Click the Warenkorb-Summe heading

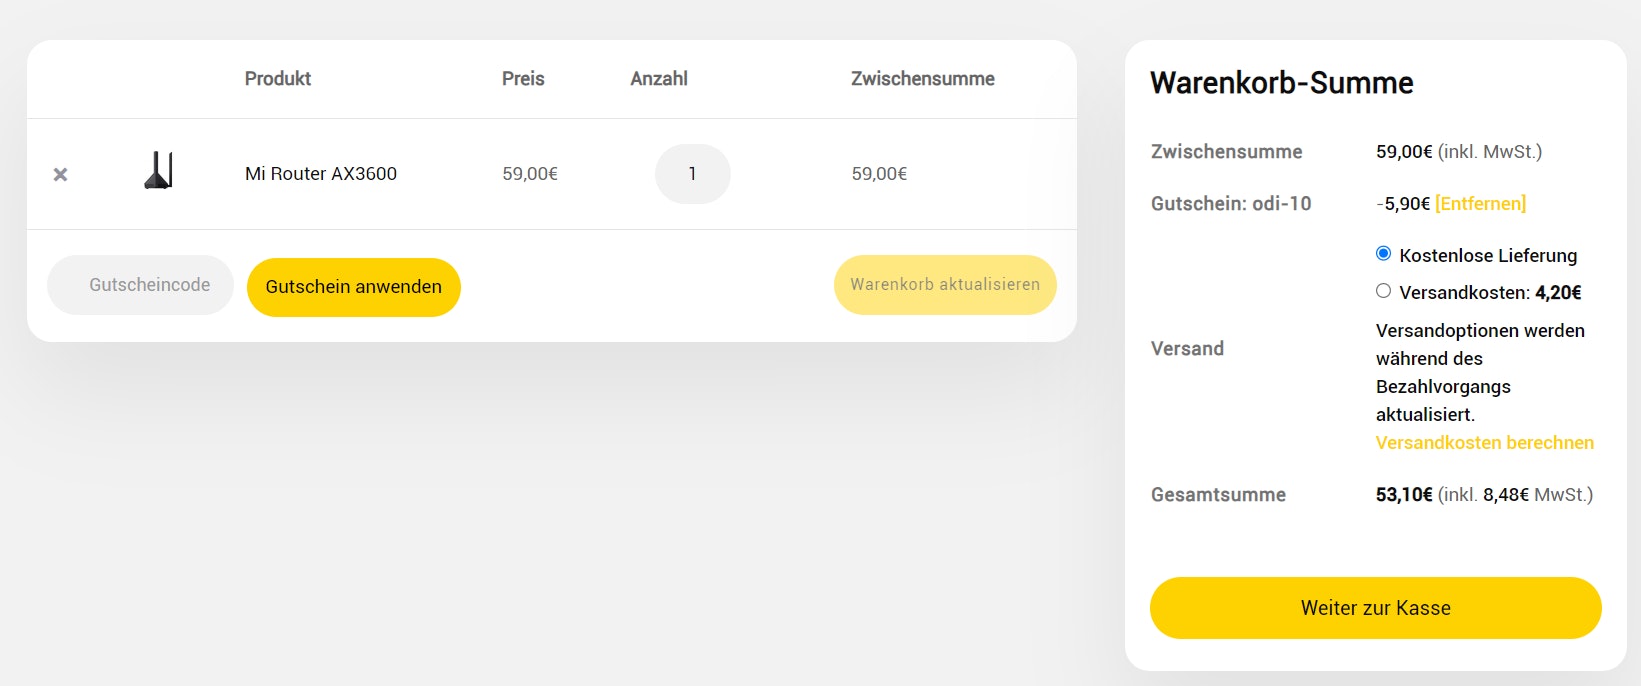click(1281, 83)
